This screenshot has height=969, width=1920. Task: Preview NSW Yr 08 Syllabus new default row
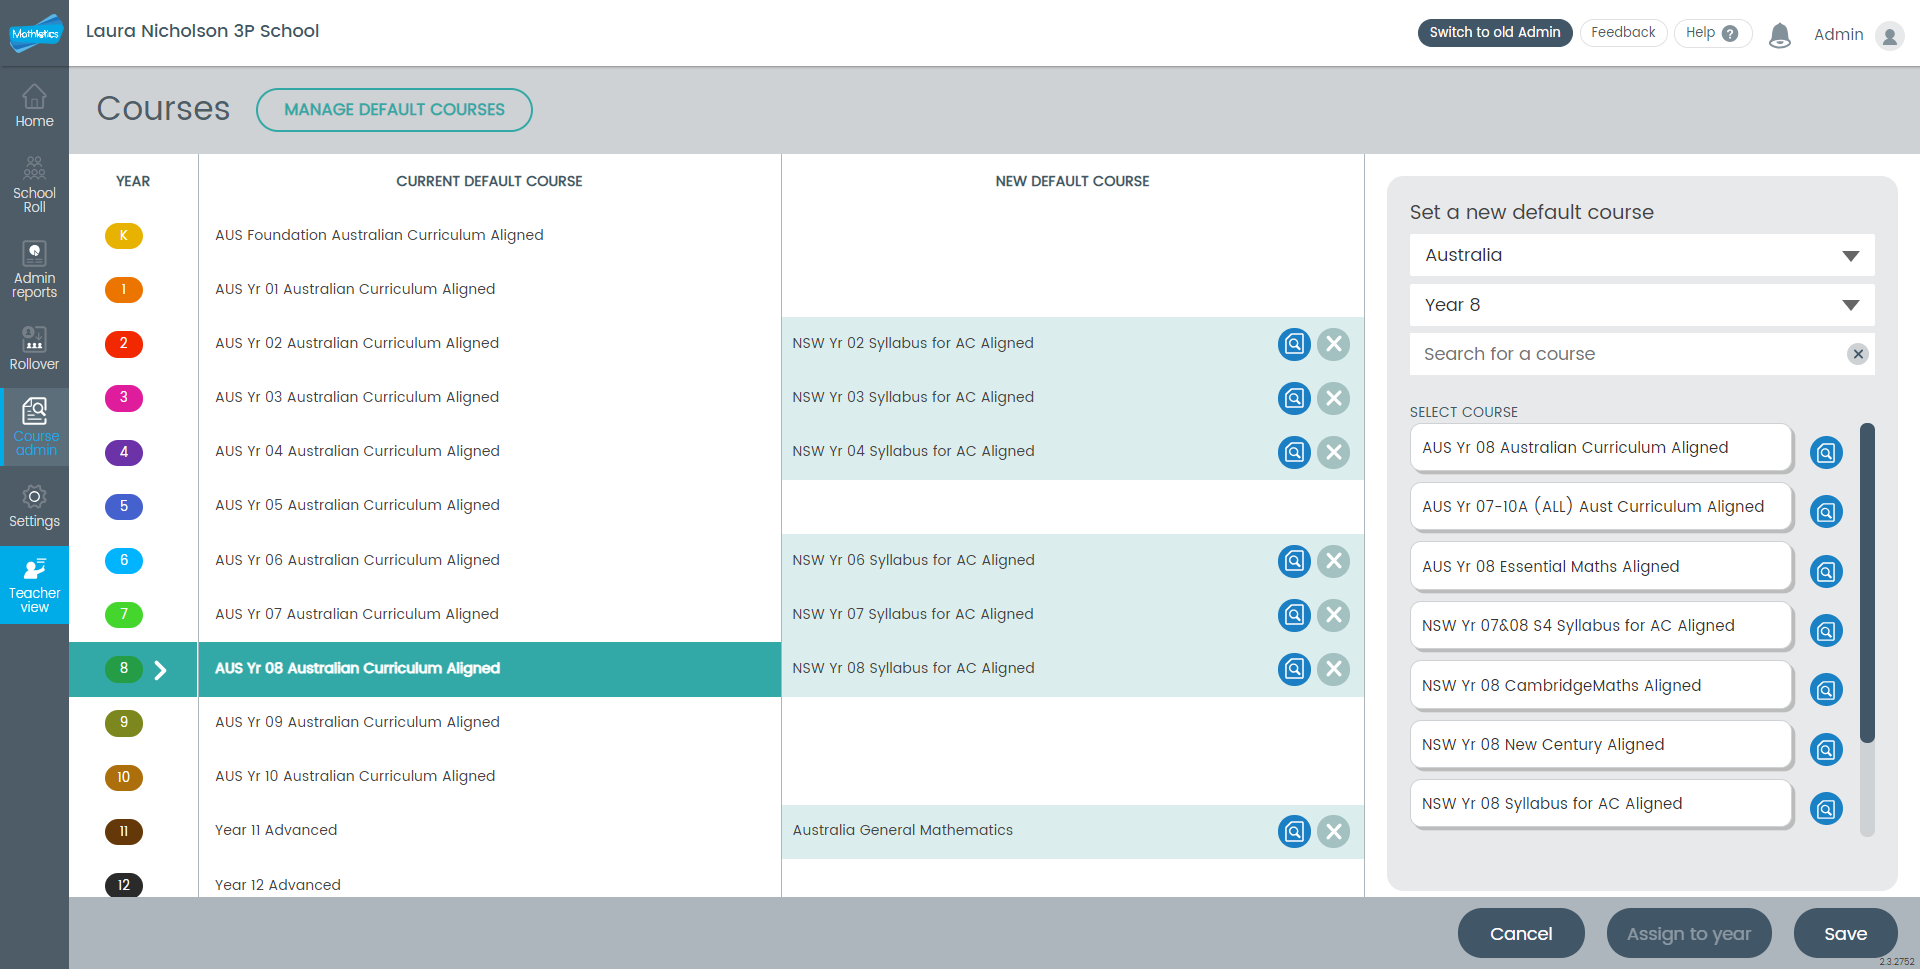click(x=1294, y=669)
